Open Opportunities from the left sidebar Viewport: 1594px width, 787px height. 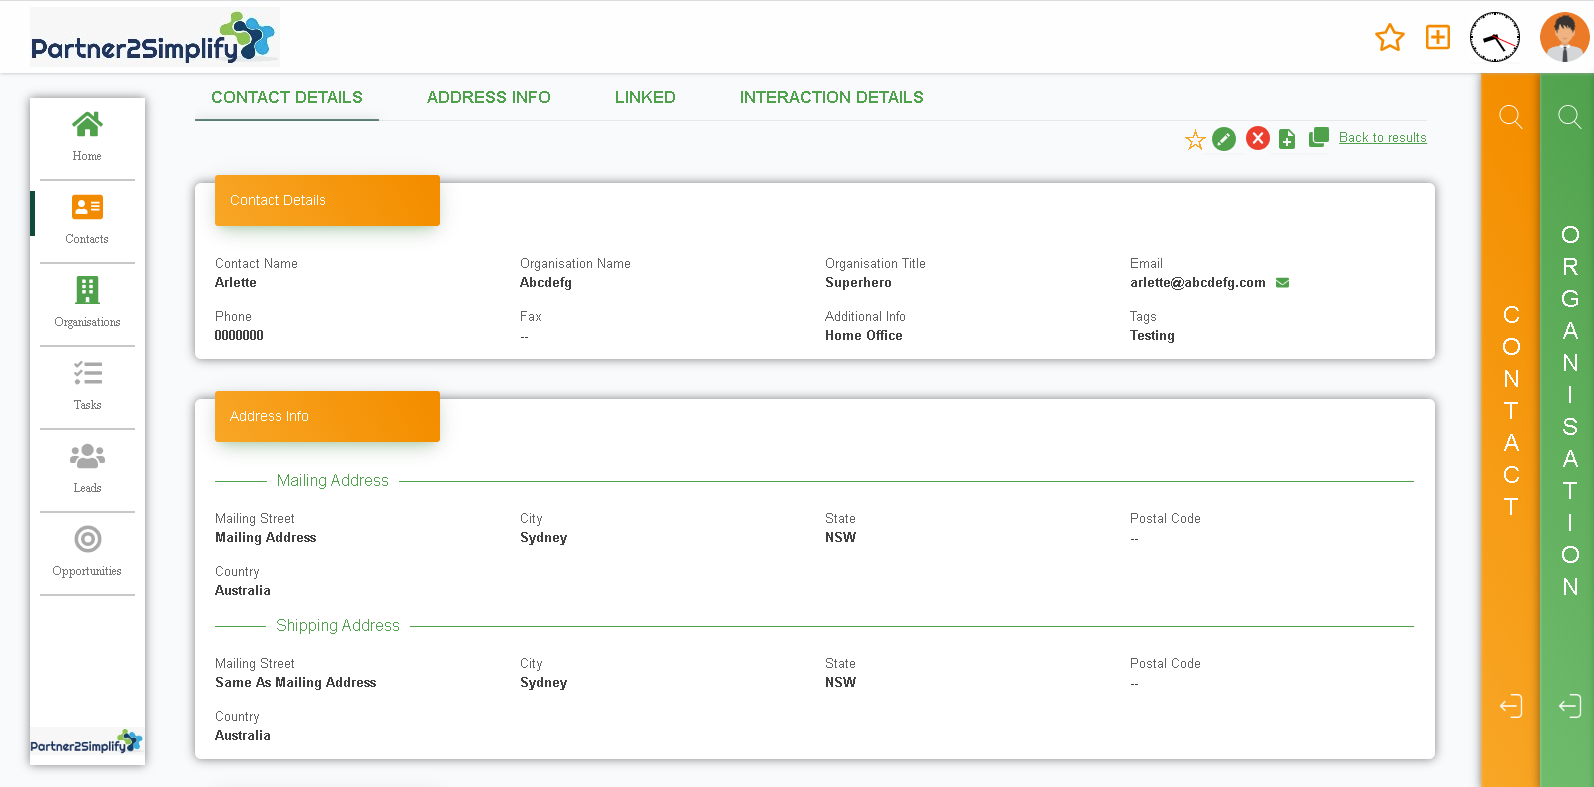[x=87, y=551]
